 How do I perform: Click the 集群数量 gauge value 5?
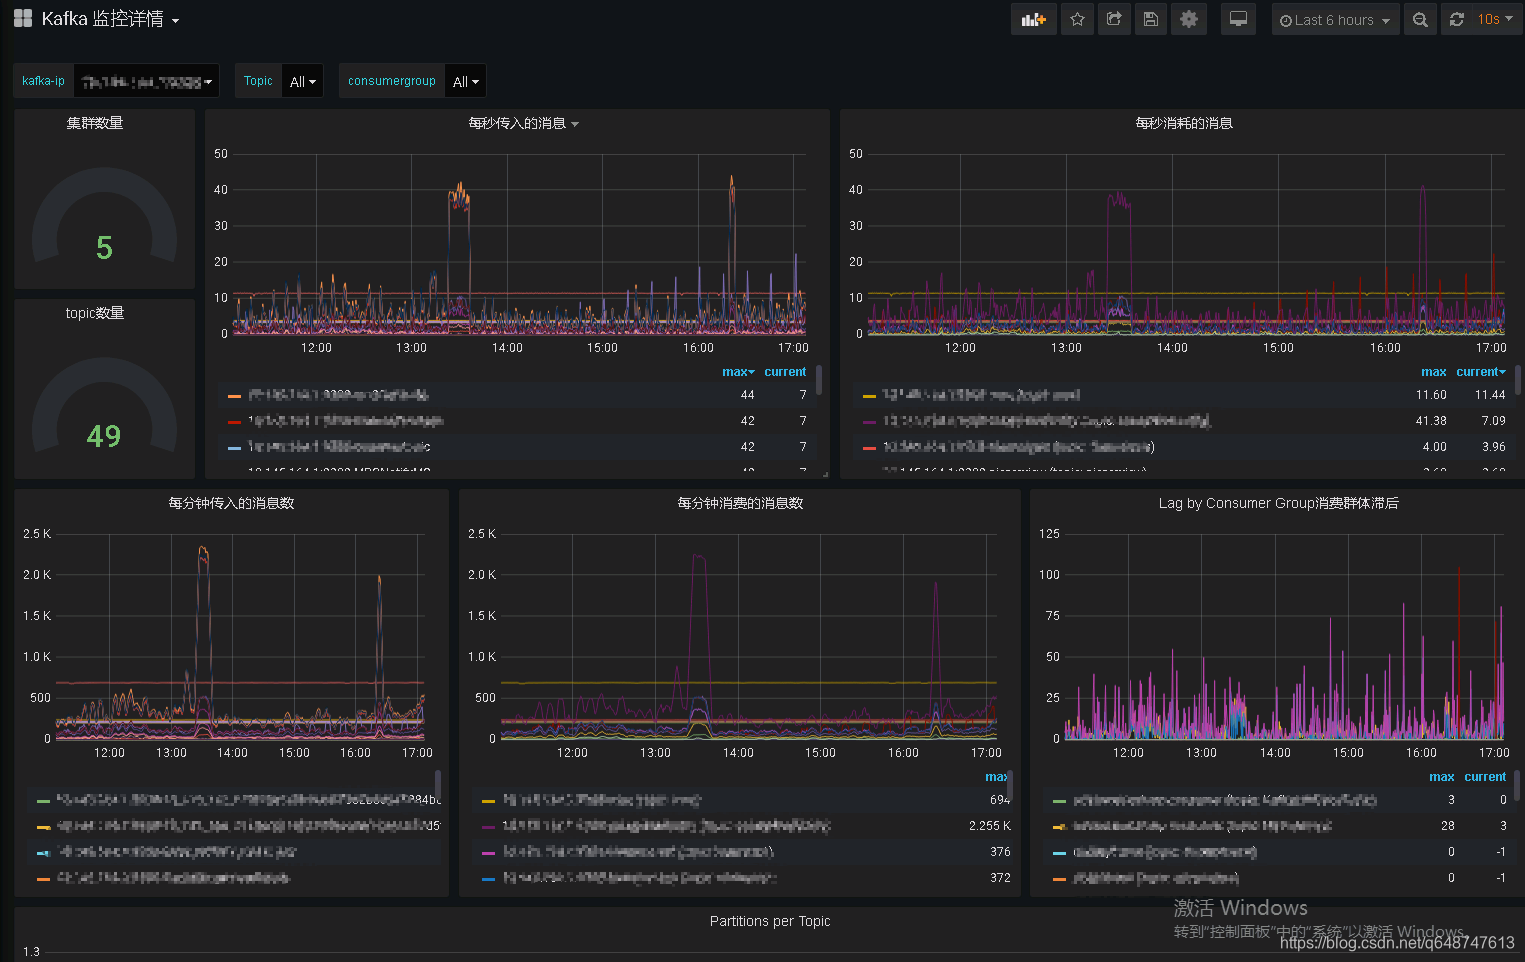[x=104, y=247]
